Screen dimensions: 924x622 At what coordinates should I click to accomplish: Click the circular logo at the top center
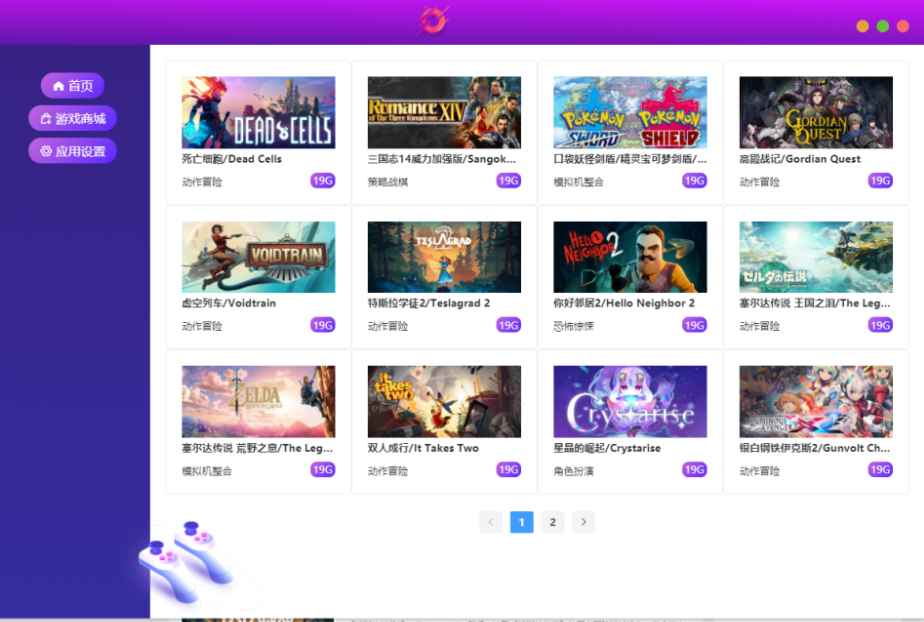click(x=434, y=20)
